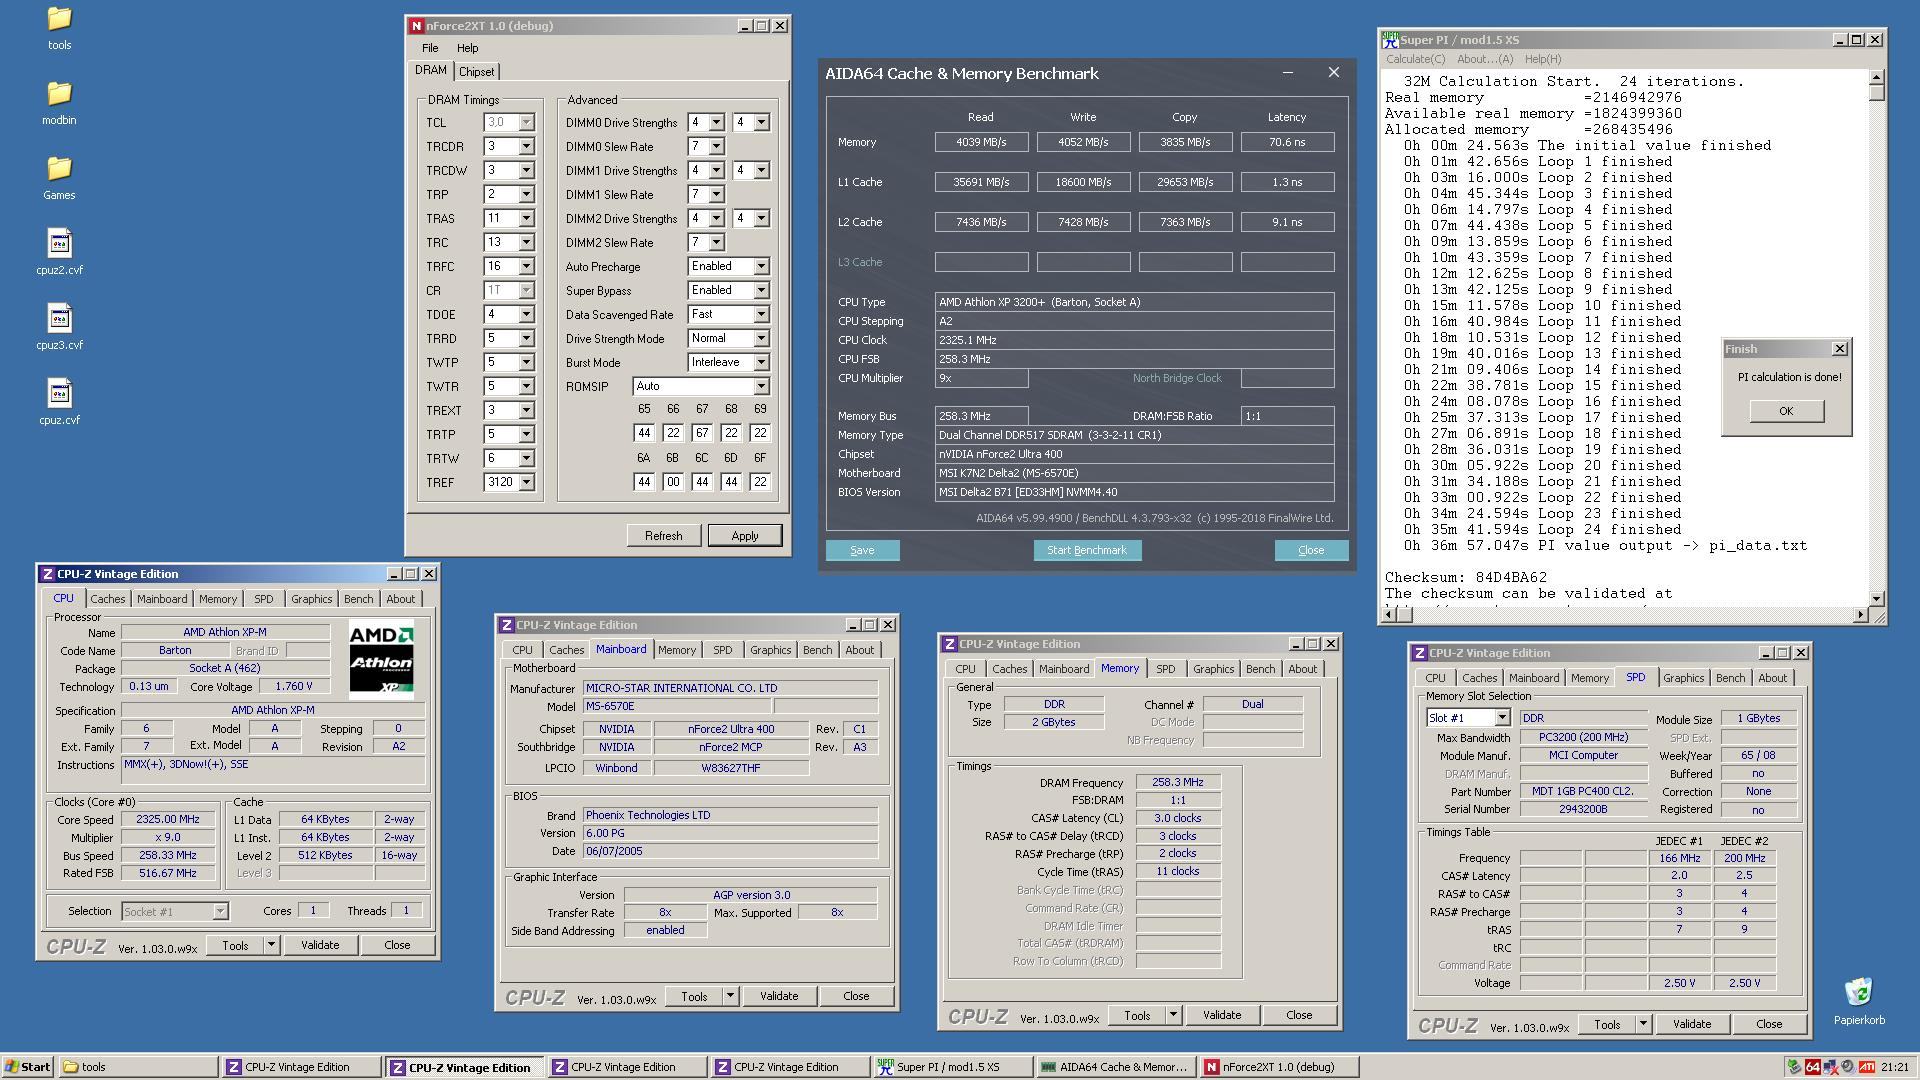Open Bench tab in CPU-Z Mainboard window
The width and height of the screenshot is (1920, 1080).
pyautogui.click(x=817, y=650)
